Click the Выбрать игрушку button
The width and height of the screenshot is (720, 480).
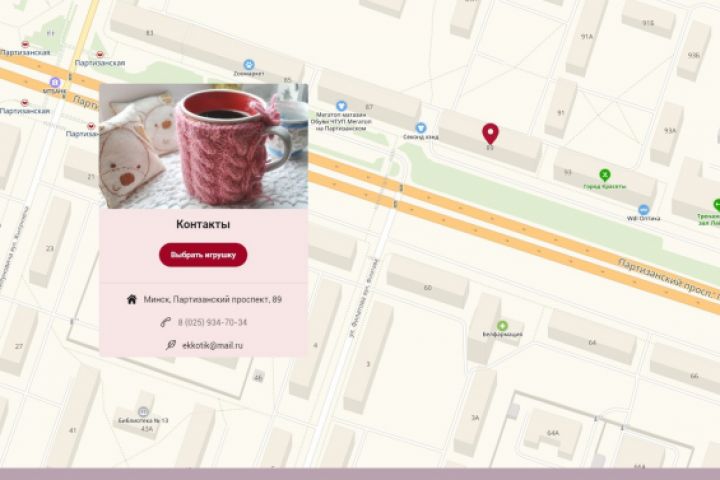click(203, 255)
